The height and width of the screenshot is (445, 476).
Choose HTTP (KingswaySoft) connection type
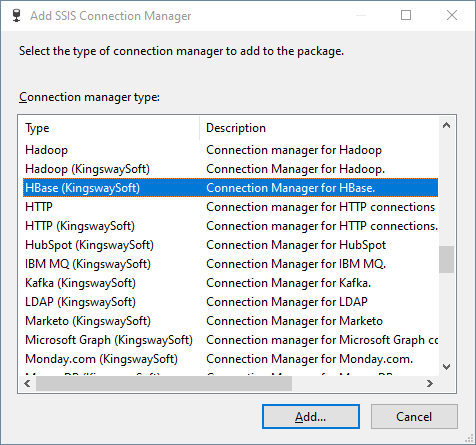230,226
